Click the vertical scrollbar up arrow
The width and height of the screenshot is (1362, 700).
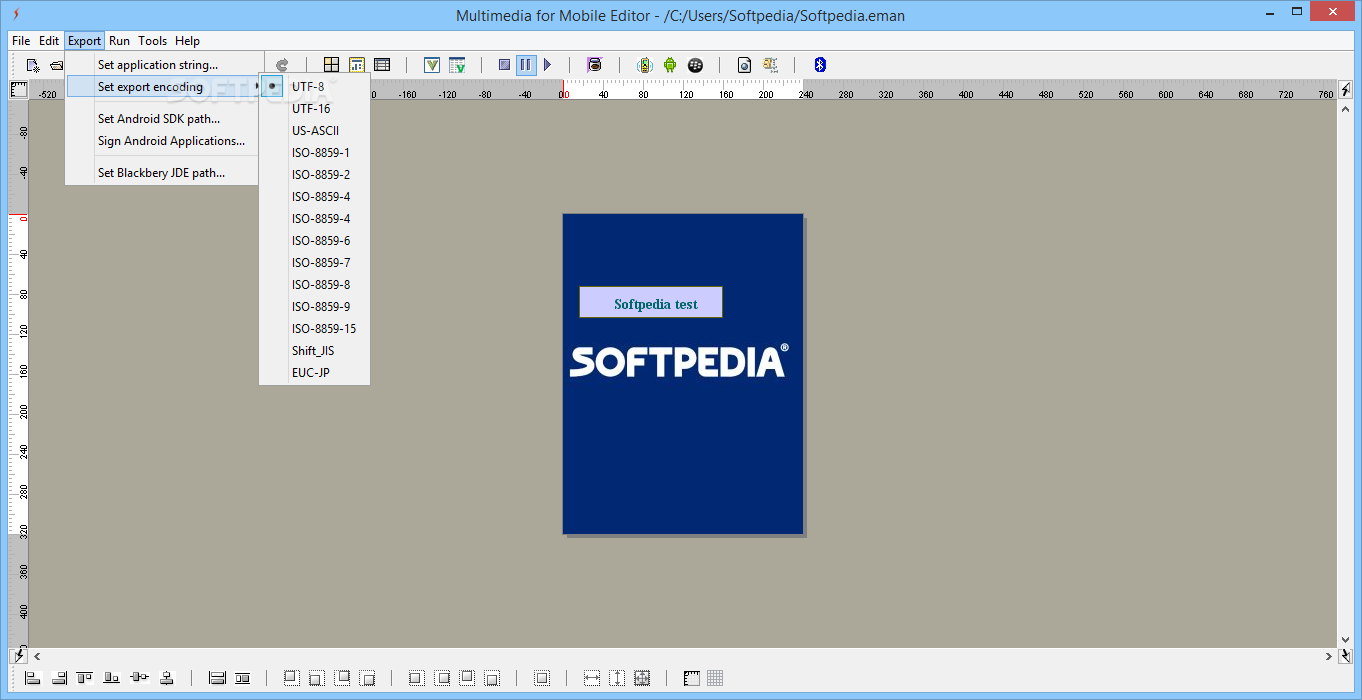(1345, 108)
